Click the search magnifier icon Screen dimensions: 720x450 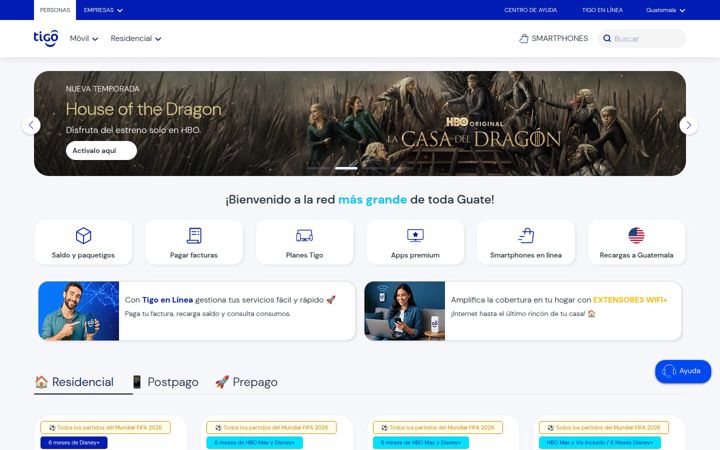pos(607,39)
